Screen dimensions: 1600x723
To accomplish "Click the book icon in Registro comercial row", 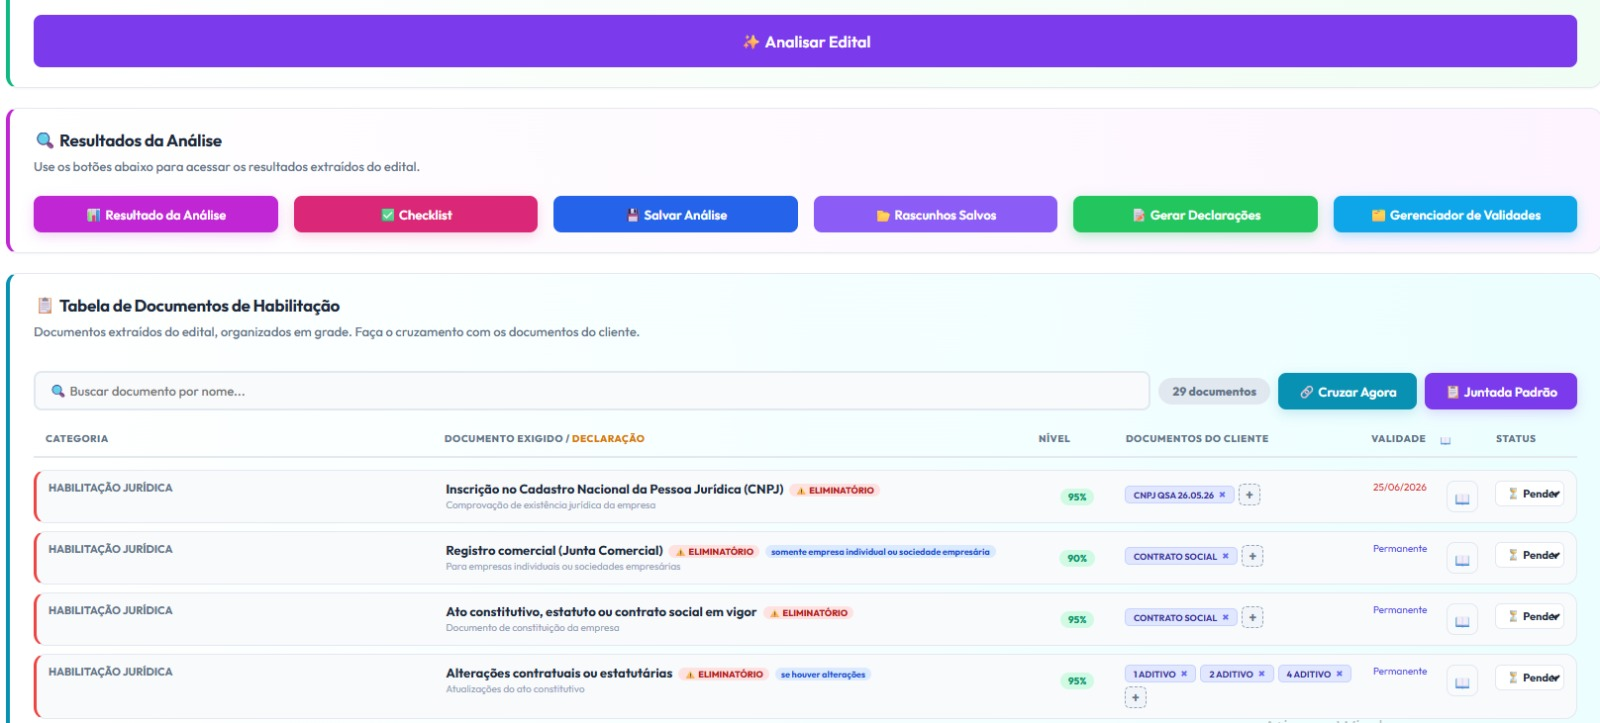I will tap(1462, 559).
